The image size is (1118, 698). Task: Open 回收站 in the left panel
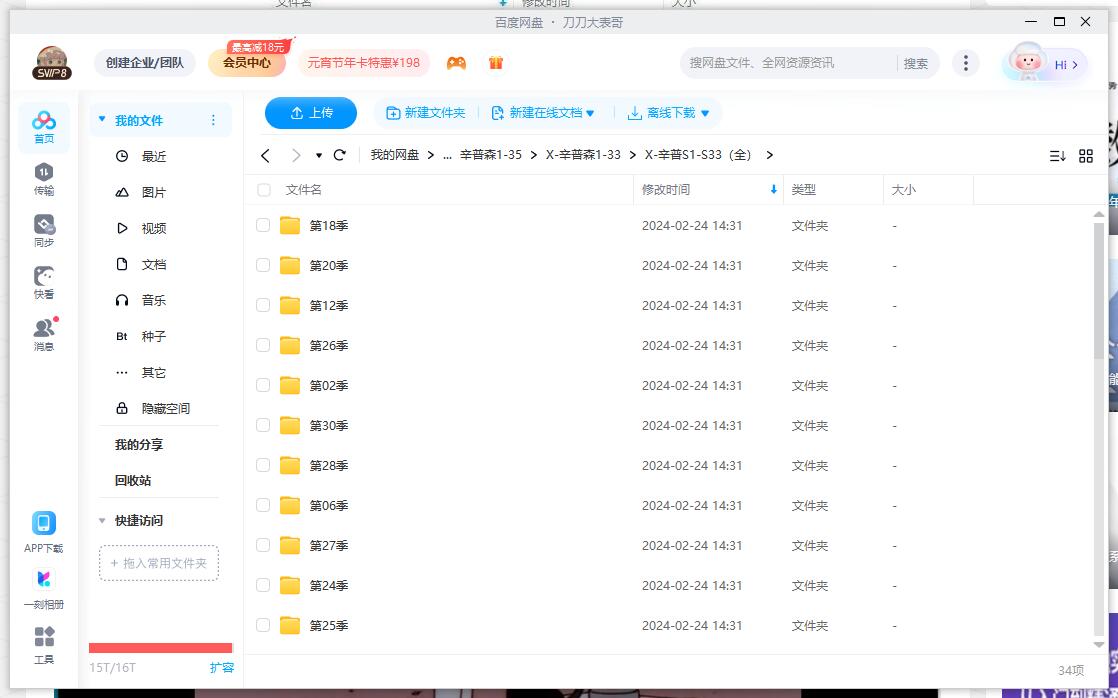tap(133, 480)
